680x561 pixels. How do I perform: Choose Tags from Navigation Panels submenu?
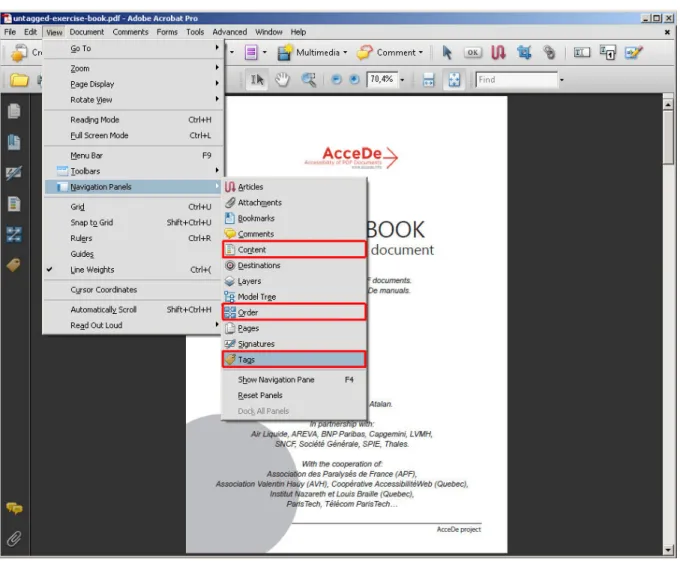point(294,359)
